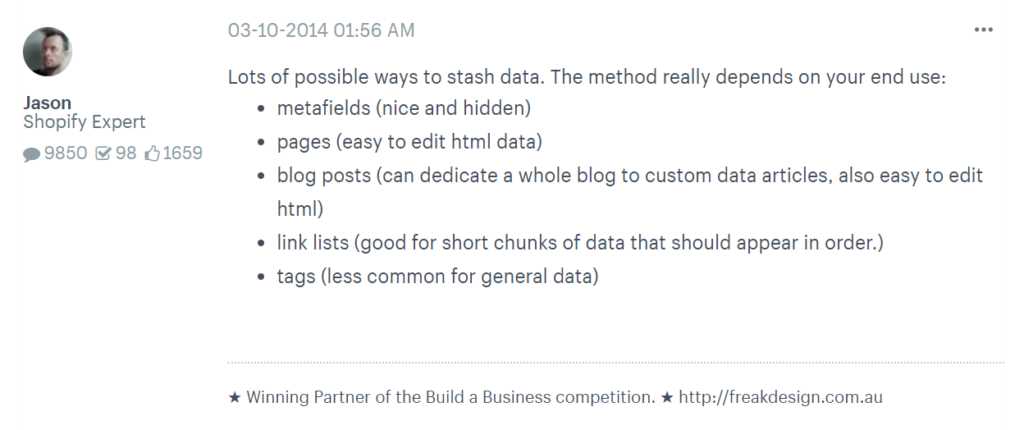Screen dimensions: 1024x430
Task: Open the three-dot post options menu
Action: coord(984,30)
